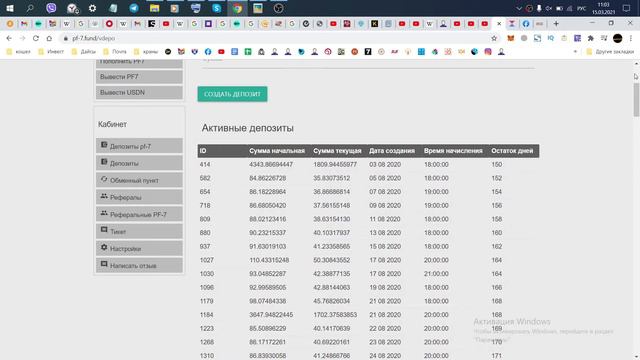Open taskbar search magnifier
640x360 pixels.
pyautogui.click(x=30, y=8)
